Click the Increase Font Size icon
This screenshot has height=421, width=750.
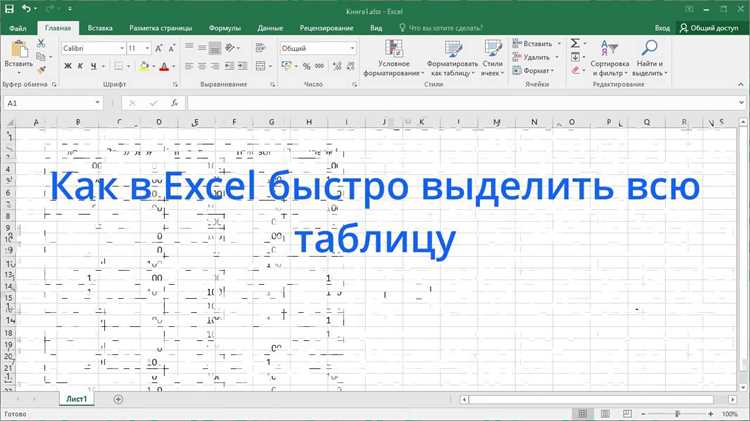tap(159, 48)
